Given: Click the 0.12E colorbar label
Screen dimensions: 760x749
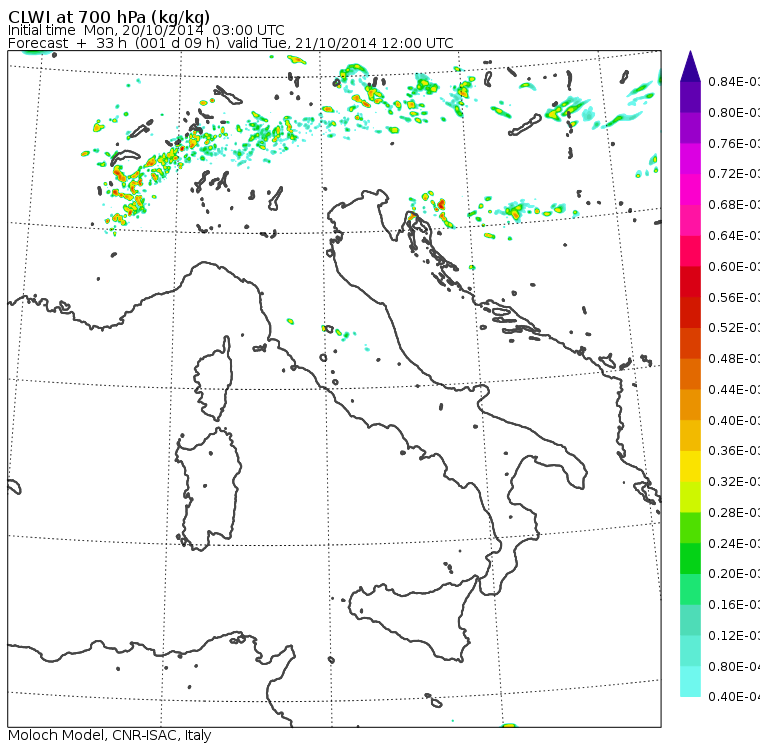Looking at the screenshot, I should click(734, 636).
